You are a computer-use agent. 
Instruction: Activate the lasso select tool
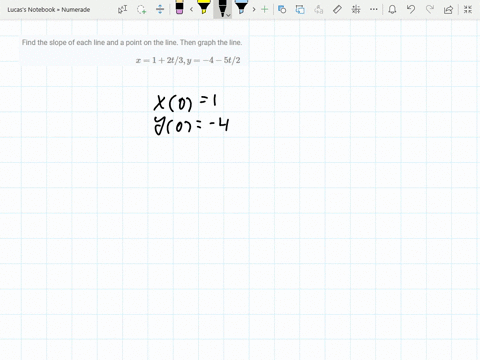pos(142,9)
